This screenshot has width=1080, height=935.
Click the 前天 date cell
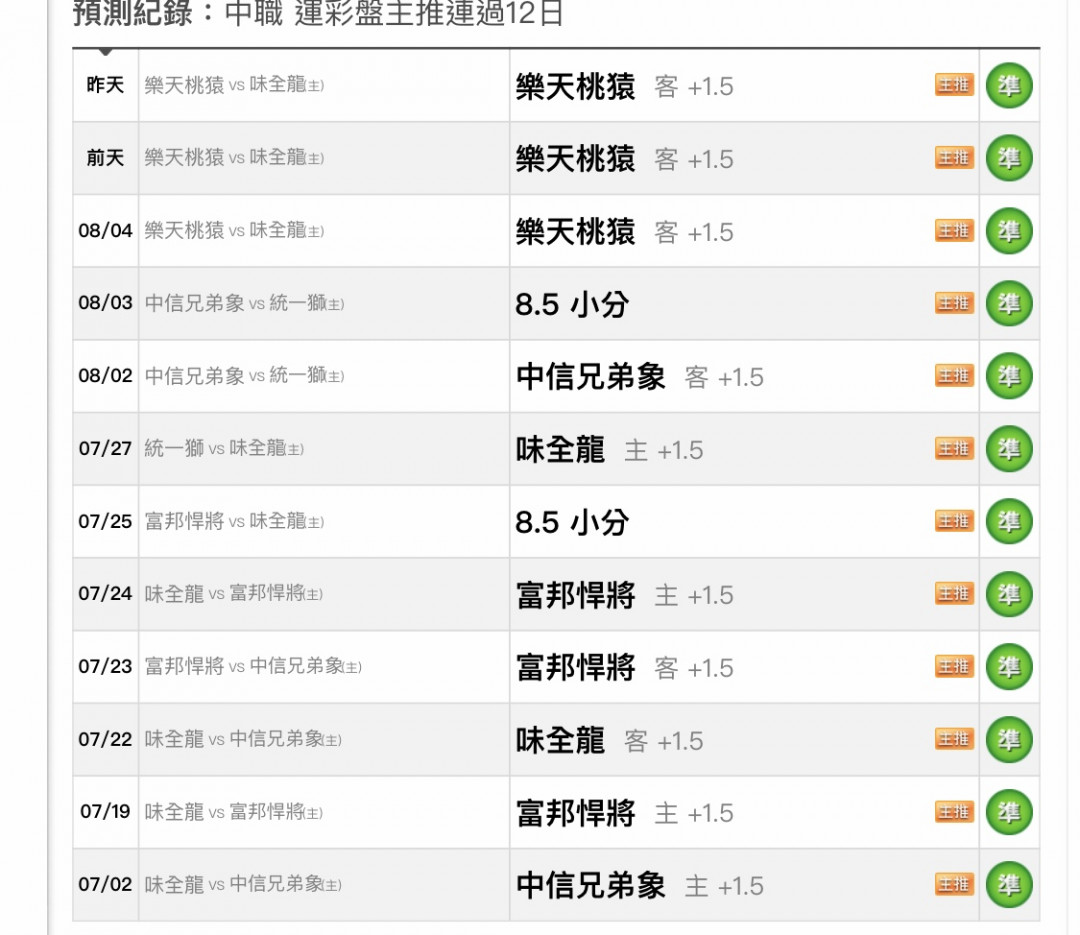click(x=105, y=158)
